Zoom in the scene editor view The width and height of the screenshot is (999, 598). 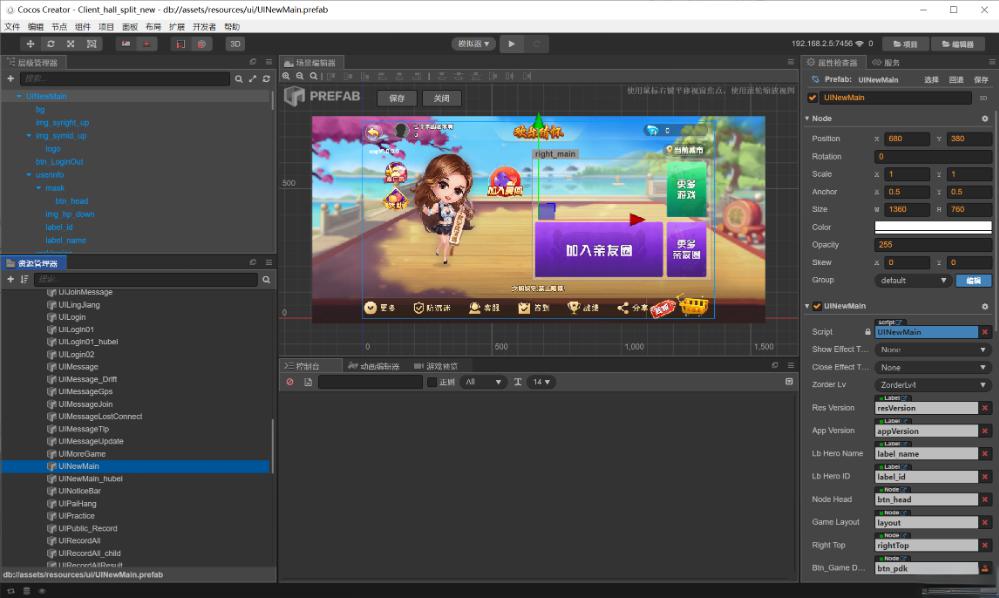click(286, 77)
